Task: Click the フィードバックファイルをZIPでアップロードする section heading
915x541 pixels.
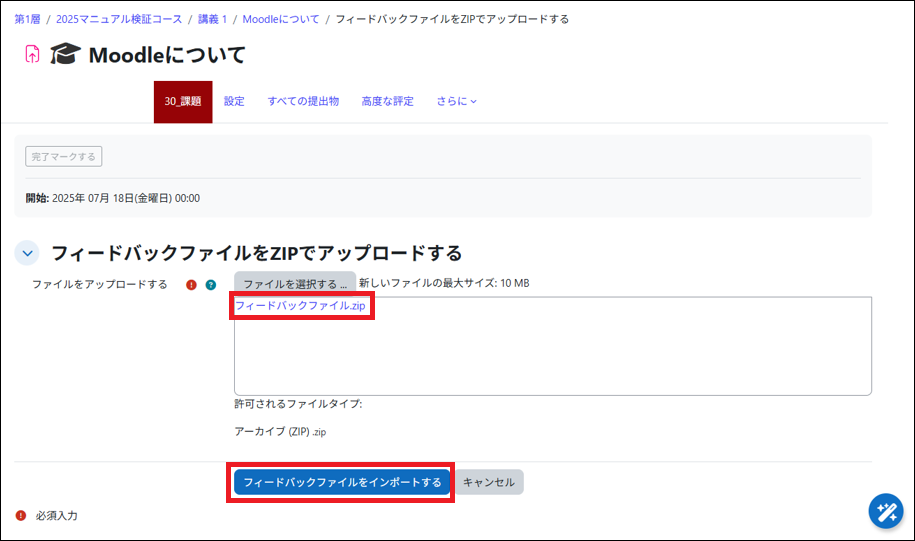Action: point(257,253)
